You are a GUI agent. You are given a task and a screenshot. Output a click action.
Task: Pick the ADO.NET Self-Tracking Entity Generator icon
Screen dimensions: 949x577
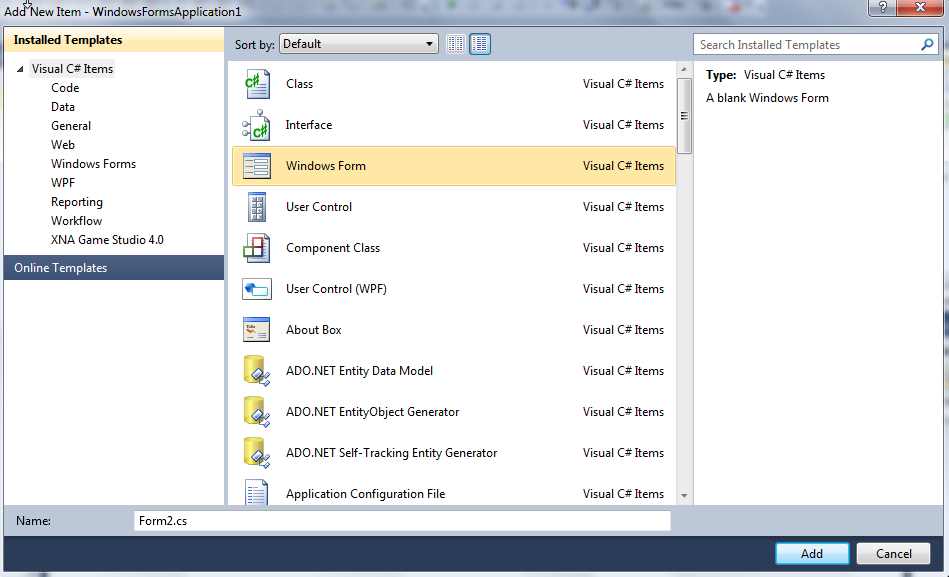click(x=257, y=453)
